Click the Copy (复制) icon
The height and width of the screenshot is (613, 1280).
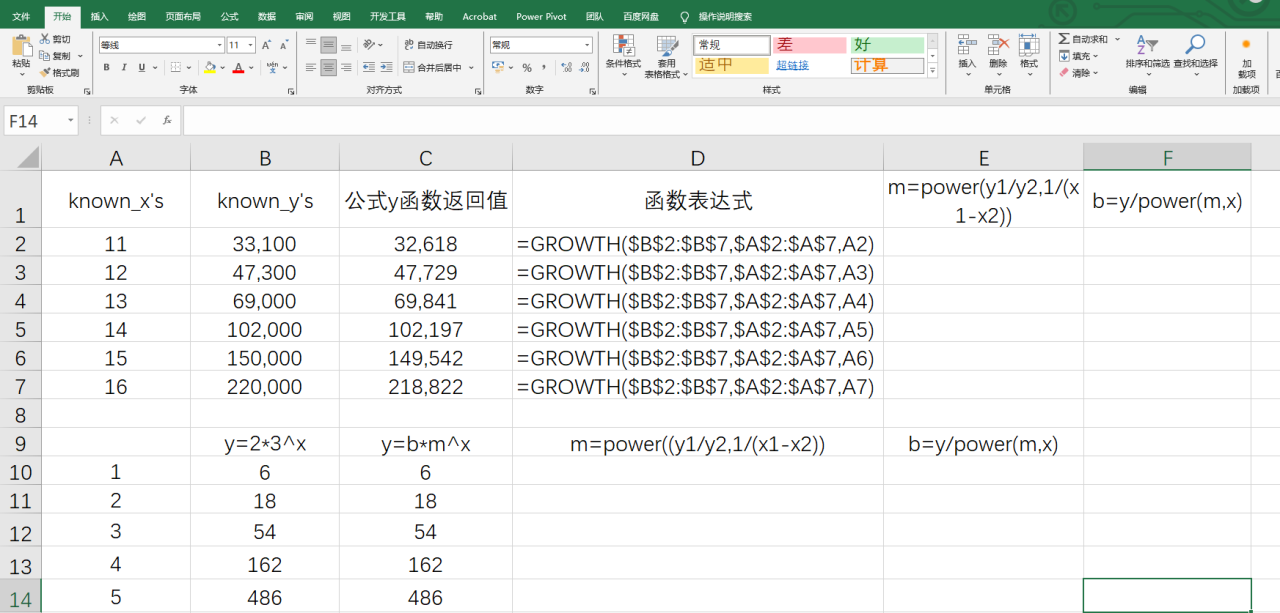[x=45, y=56]
